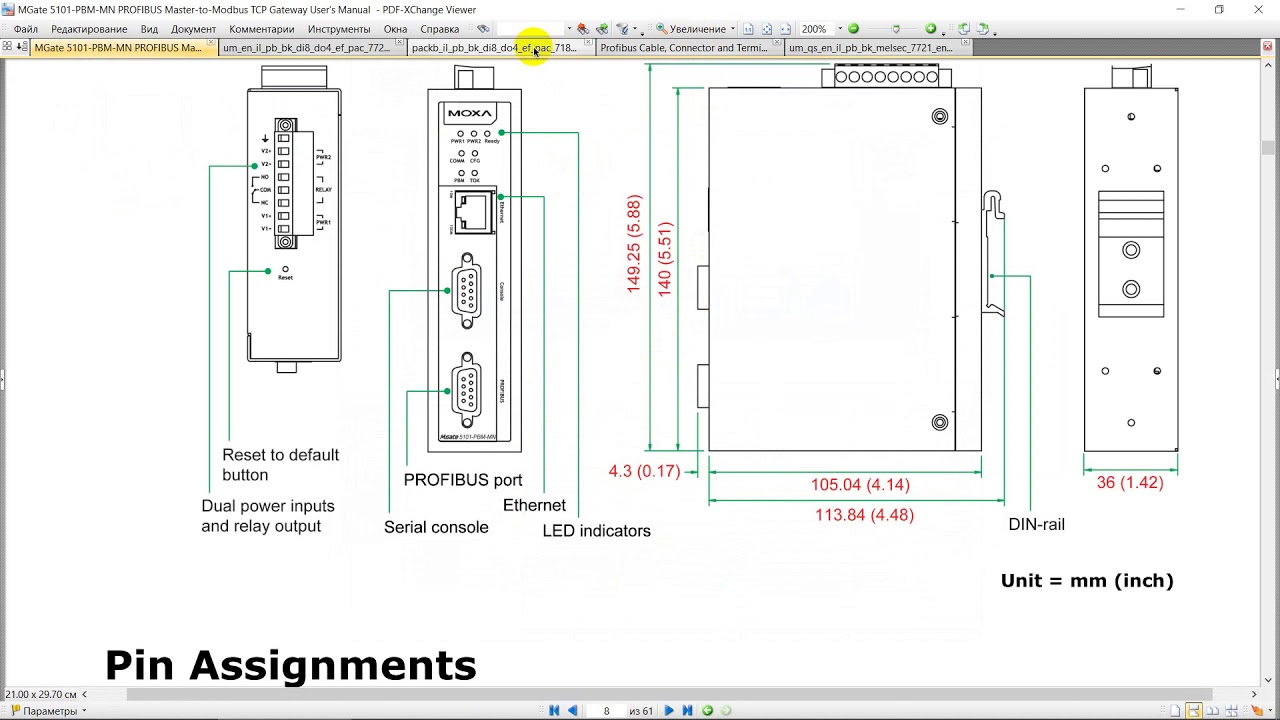Viewport: 1280px width, 720px height.
Task: Click the horizontal scrollbar left arrow
Action: 84,694
